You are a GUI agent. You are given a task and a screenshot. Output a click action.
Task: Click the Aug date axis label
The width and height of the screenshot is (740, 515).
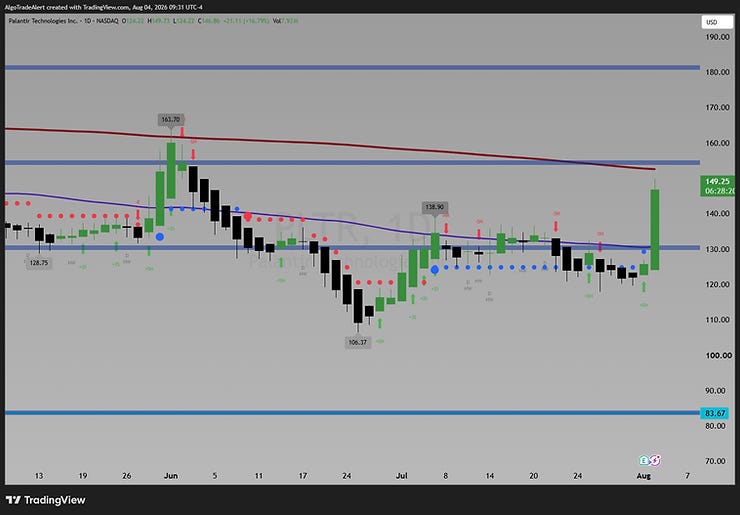[x=644, y=476]
